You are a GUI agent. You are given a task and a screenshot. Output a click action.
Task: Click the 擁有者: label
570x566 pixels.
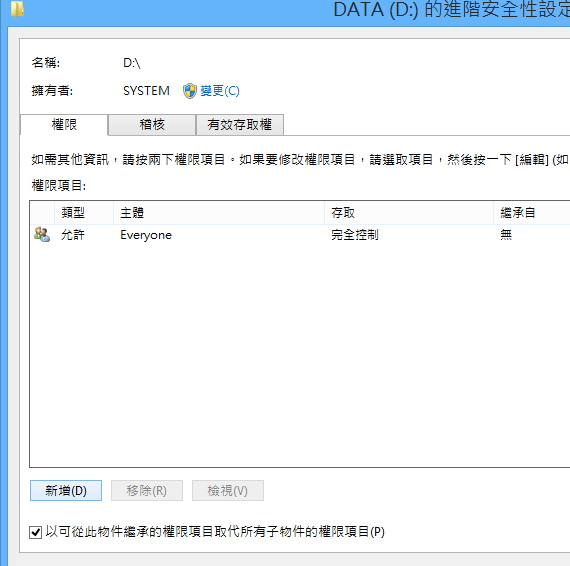tap(52, 91)
